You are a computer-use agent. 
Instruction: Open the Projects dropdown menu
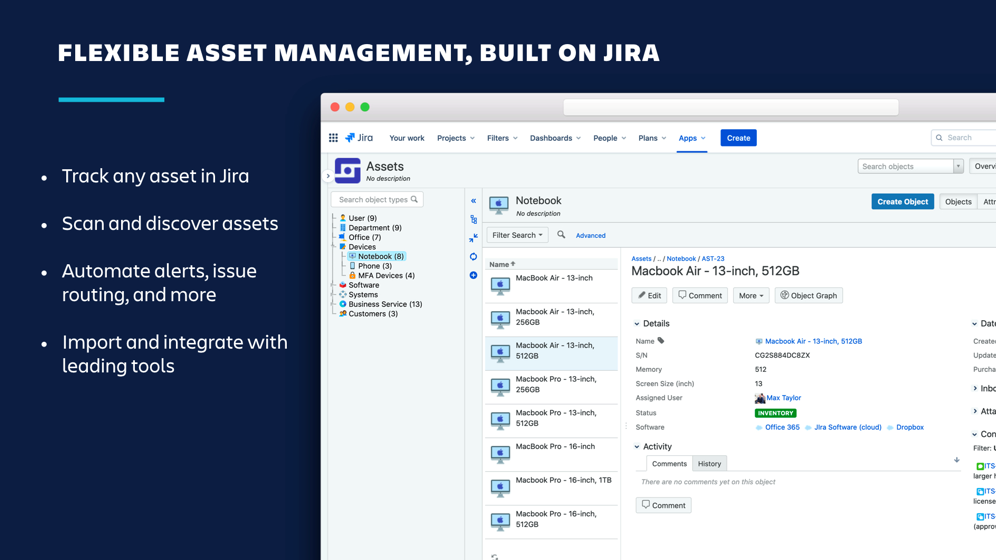tap(455, 138)
